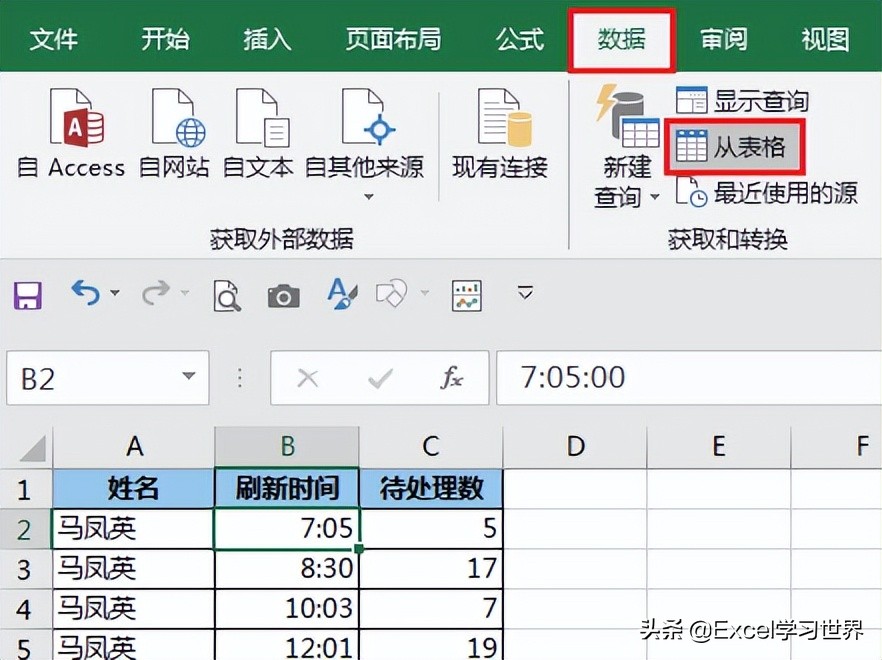Click the 姓名 header cell
The height and width of the screenshot is (660, 882).
(x=134, y=488)
